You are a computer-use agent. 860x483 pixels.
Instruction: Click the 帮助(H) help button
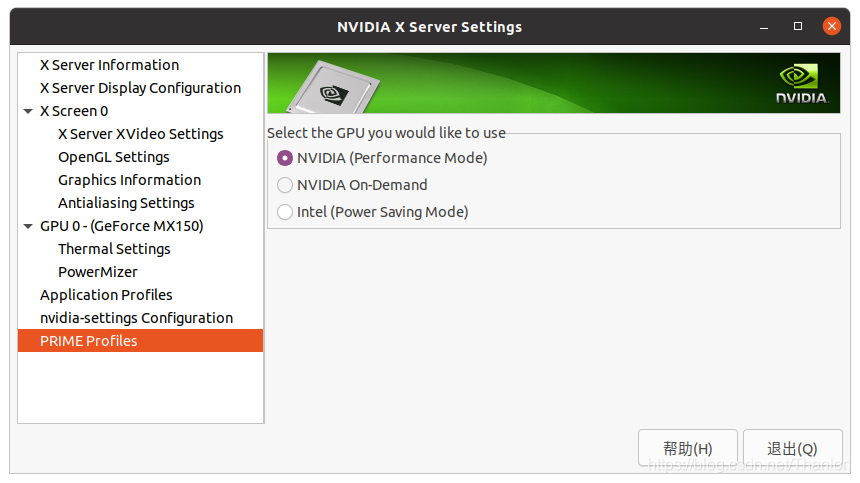coord(687,449)
